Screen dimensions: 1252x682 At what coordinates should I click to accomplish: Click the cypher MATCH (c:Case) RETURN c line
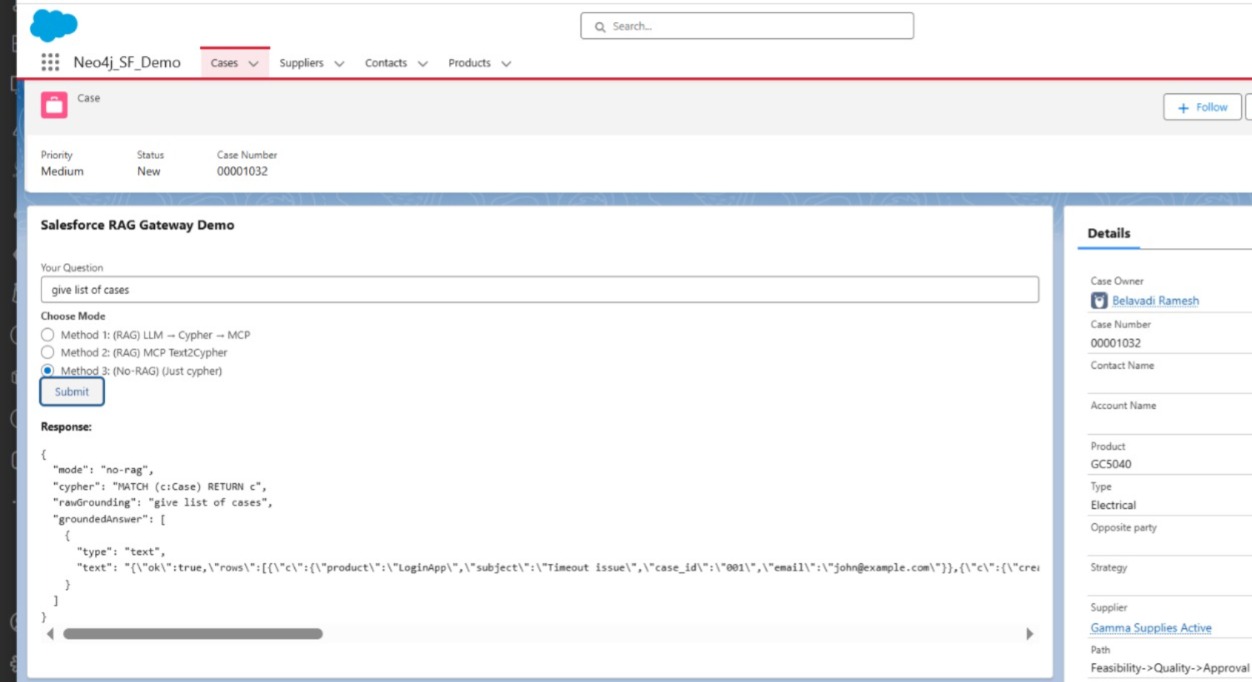pos(159,485)
